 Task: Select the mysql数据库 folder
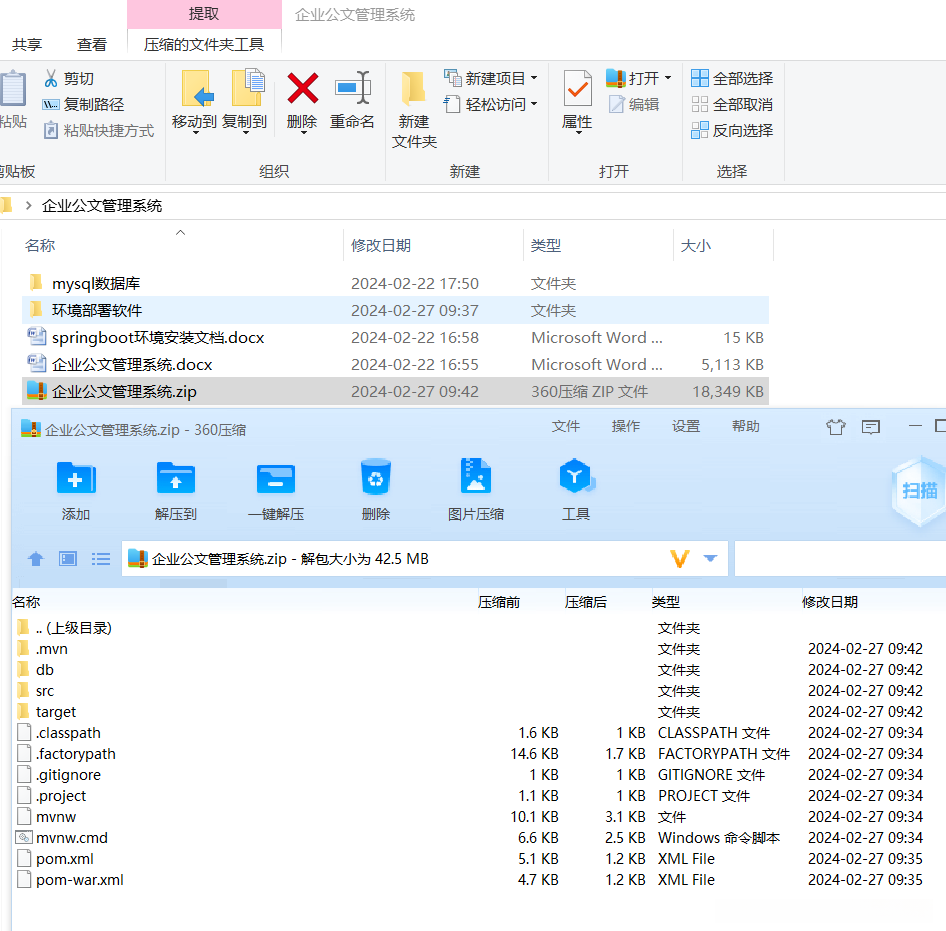click(x=395, y=283)
